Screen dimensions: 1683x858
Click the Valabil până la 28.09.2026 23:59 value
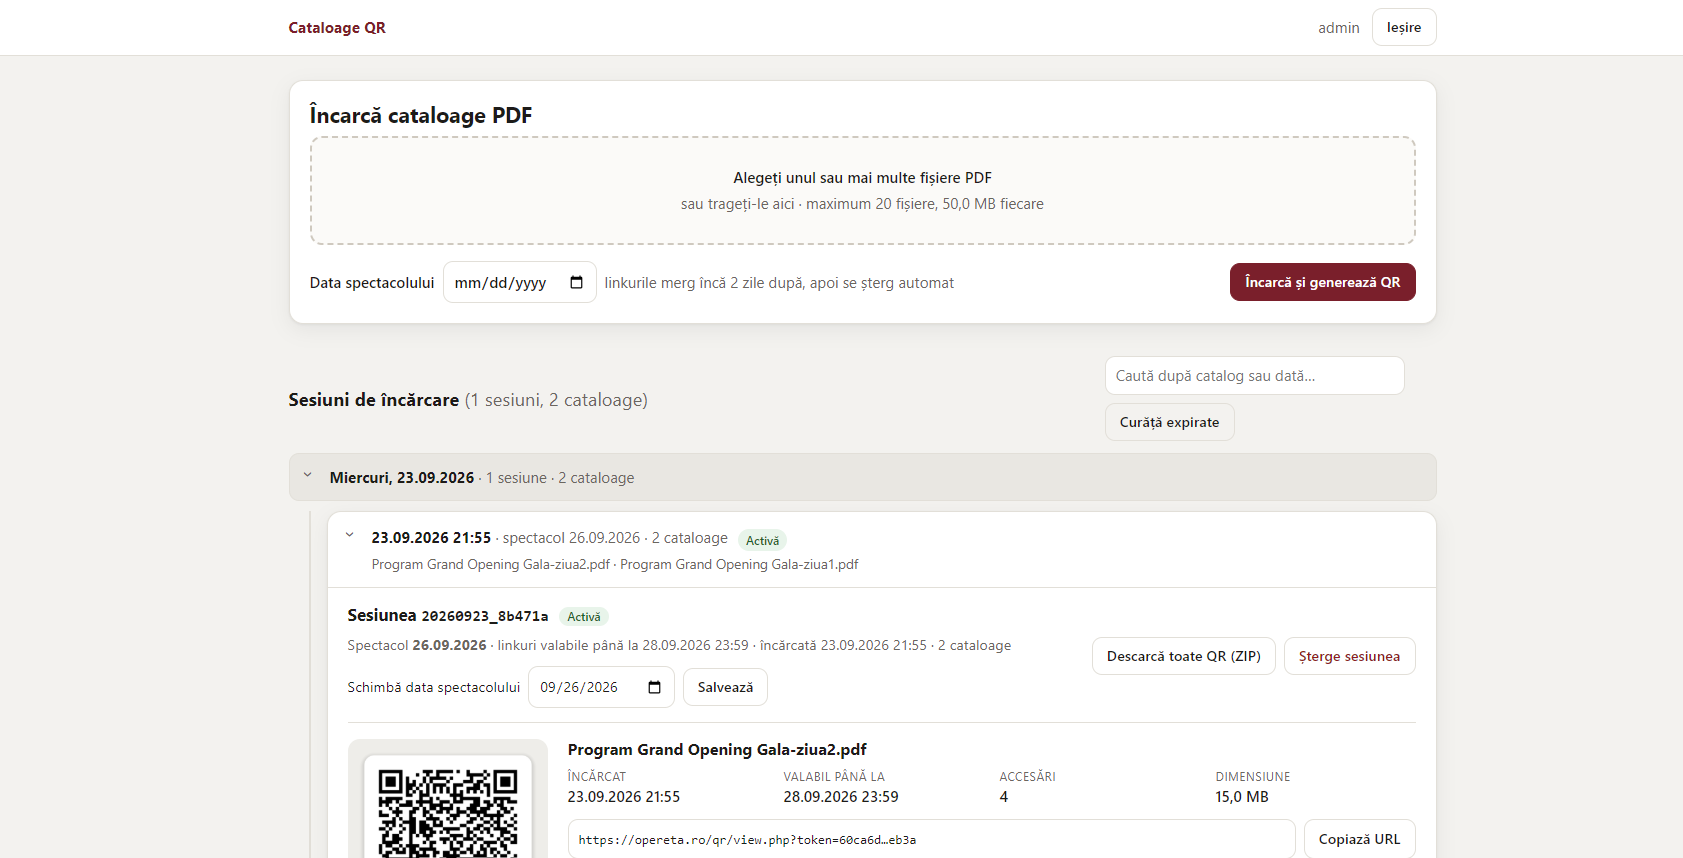[841, 797]
